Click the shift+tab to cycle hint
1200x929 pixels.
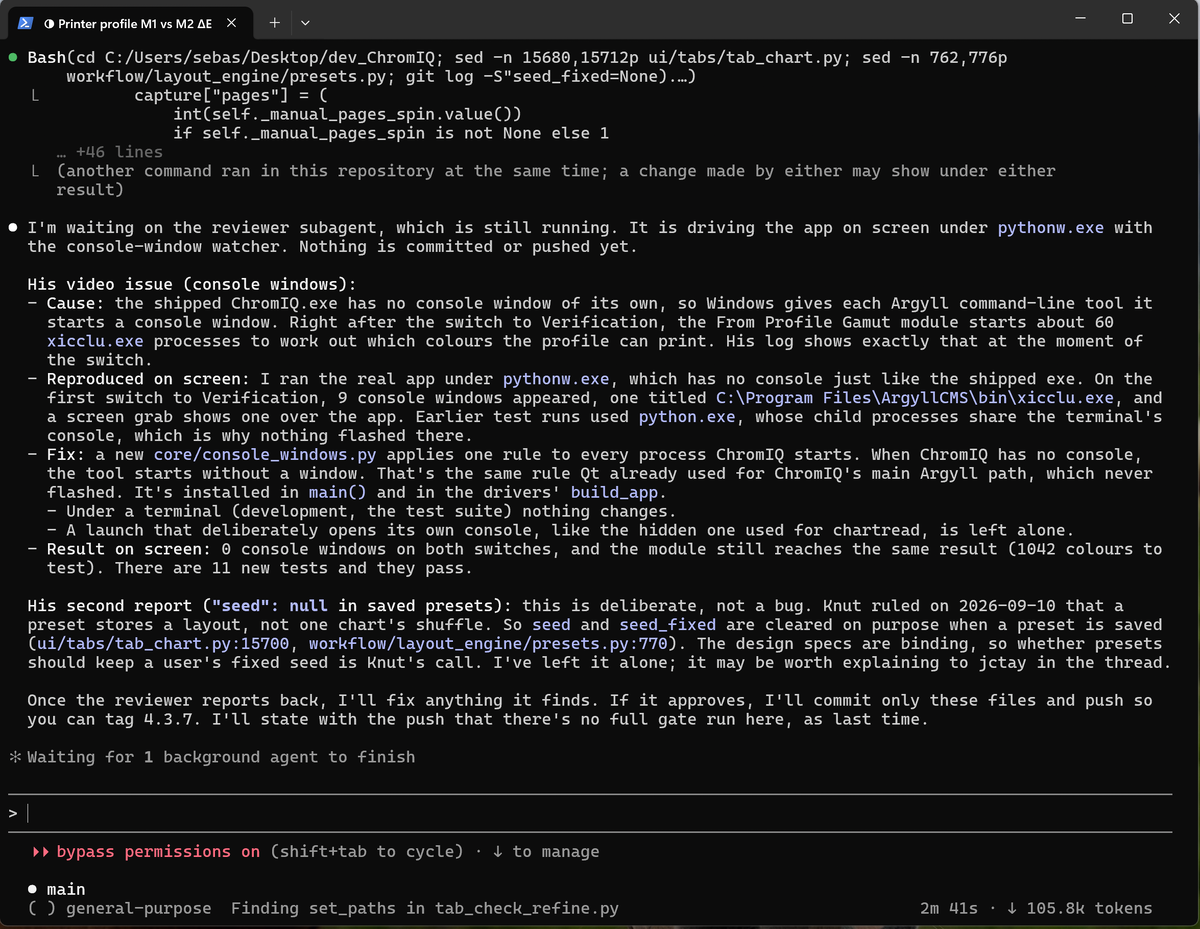[367, 852]
